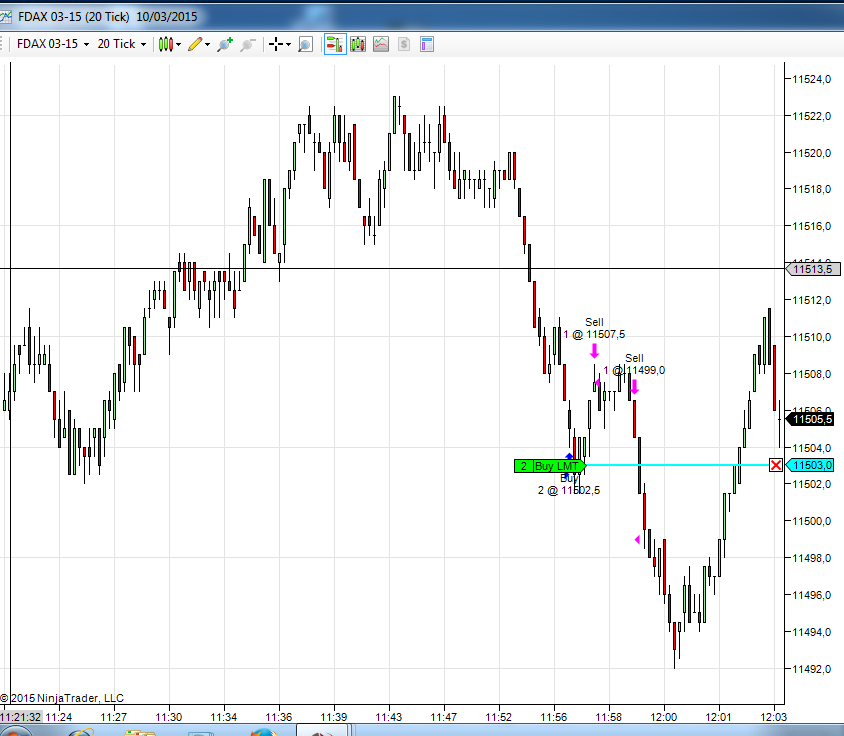The height and width of the screenshot is (736, 844).
Task: Click the black 11505,5 current price marker
Action: 810,419
